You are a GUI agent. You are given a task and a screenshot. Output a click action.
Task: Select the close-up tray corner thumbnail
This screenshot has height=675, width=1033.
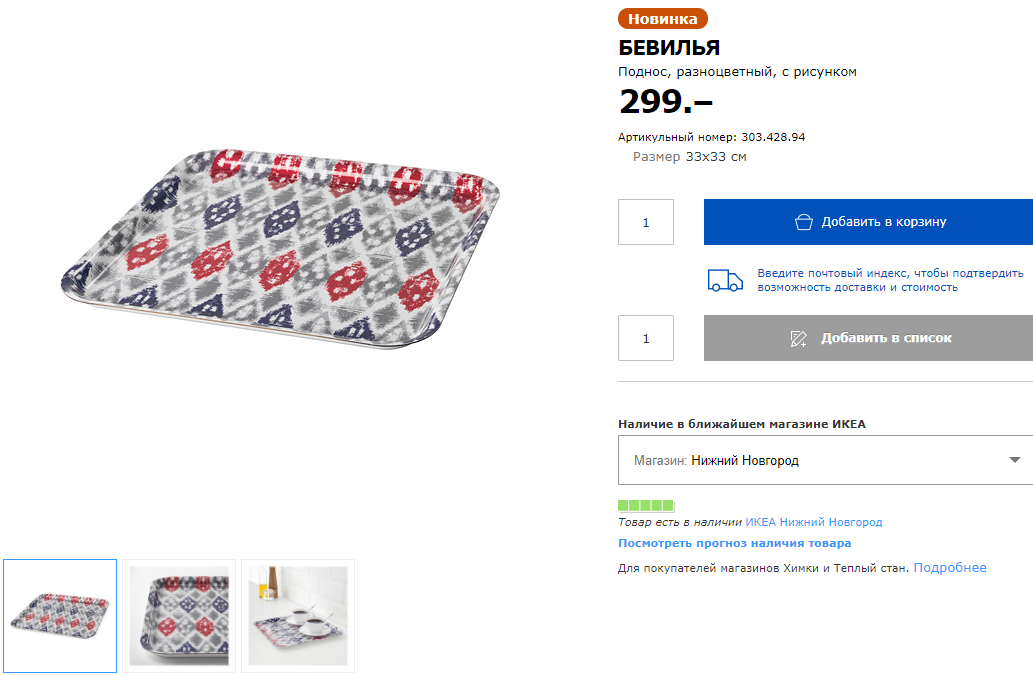pyautogui.click(x=179, y=615)
